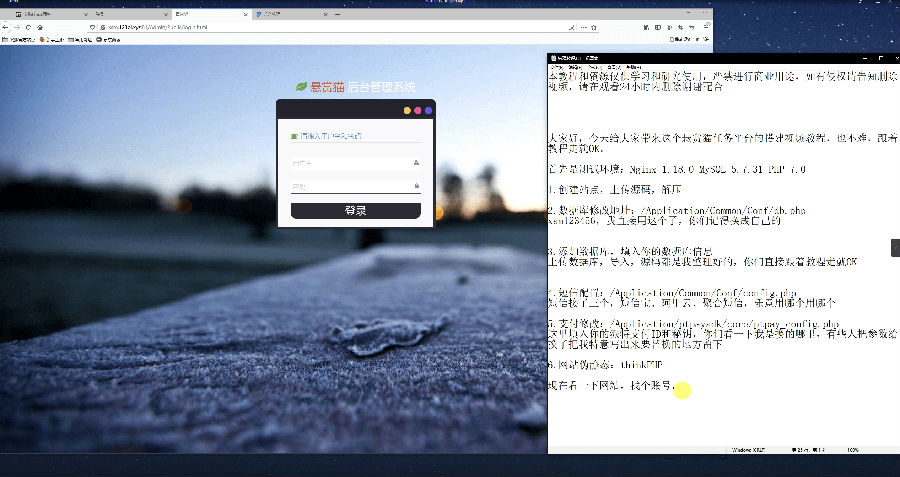The height and width of the screenshot is (477, 900).
Task: Close the active third browser tab
Action: 246,14
